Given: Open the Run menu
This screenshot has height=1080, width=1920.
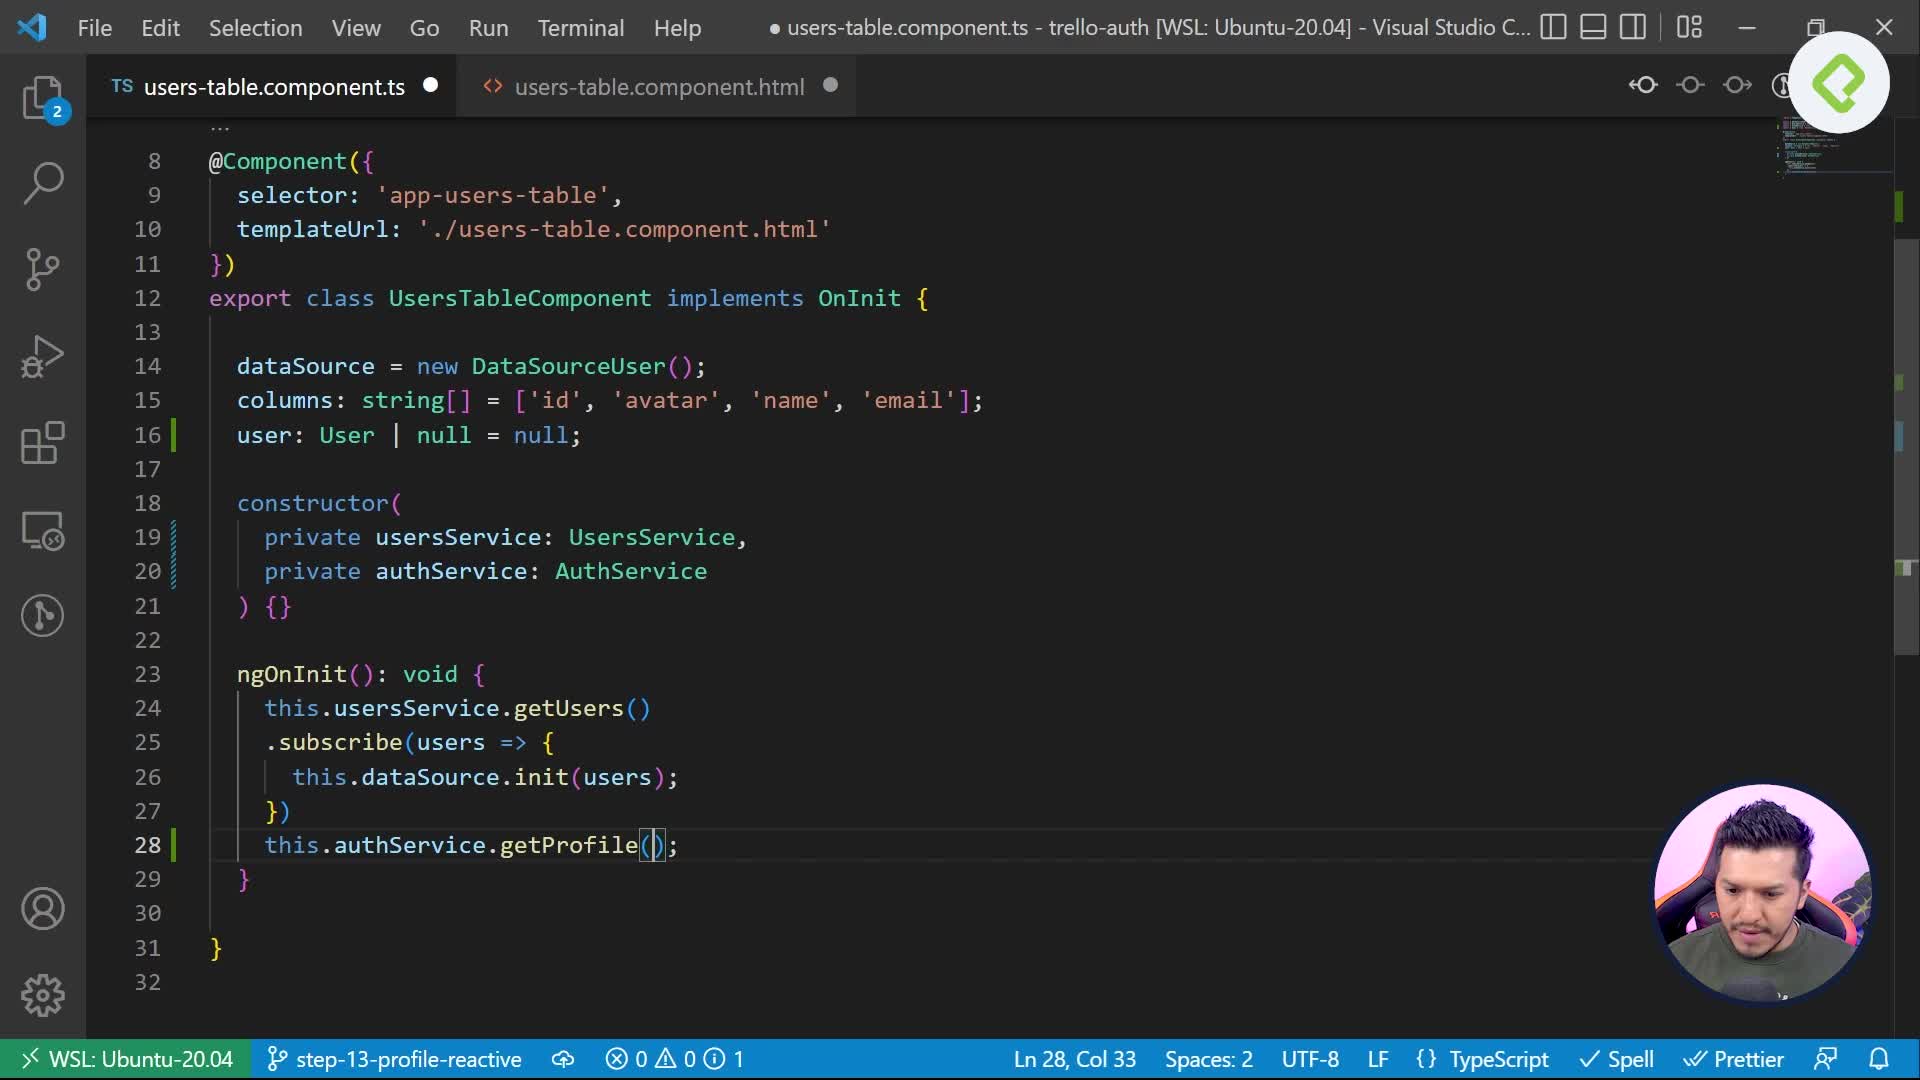Looking at the screenshot, I should (x=488, y=28).
